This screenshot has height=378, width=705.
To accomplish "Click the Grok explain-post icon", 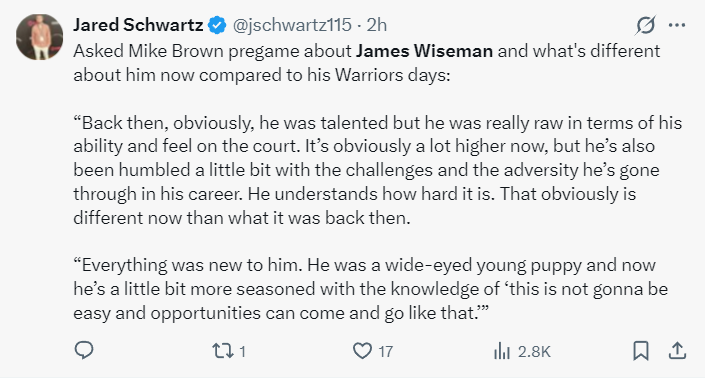I will click(645, 25).
